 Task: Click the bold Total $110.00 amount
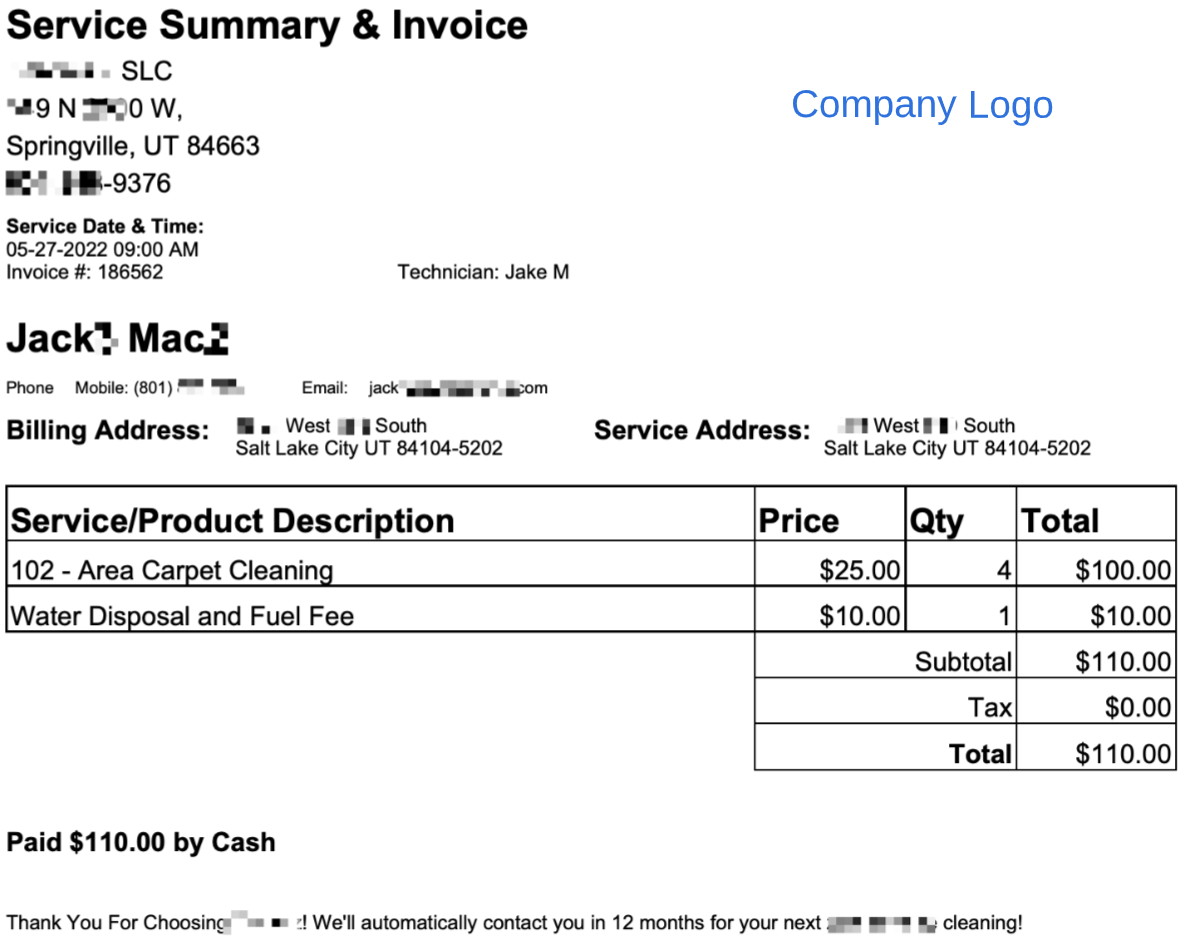tap(1123, 754)
